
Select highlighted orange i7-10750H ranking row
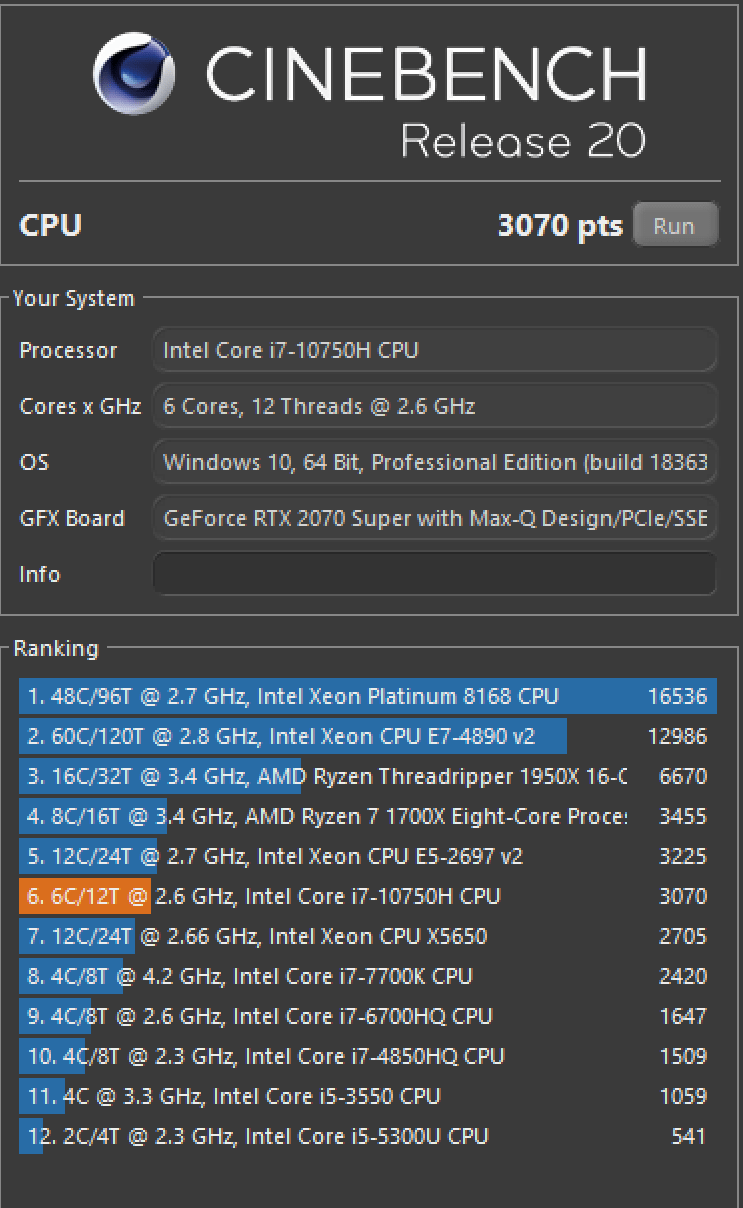pos(366,897)
